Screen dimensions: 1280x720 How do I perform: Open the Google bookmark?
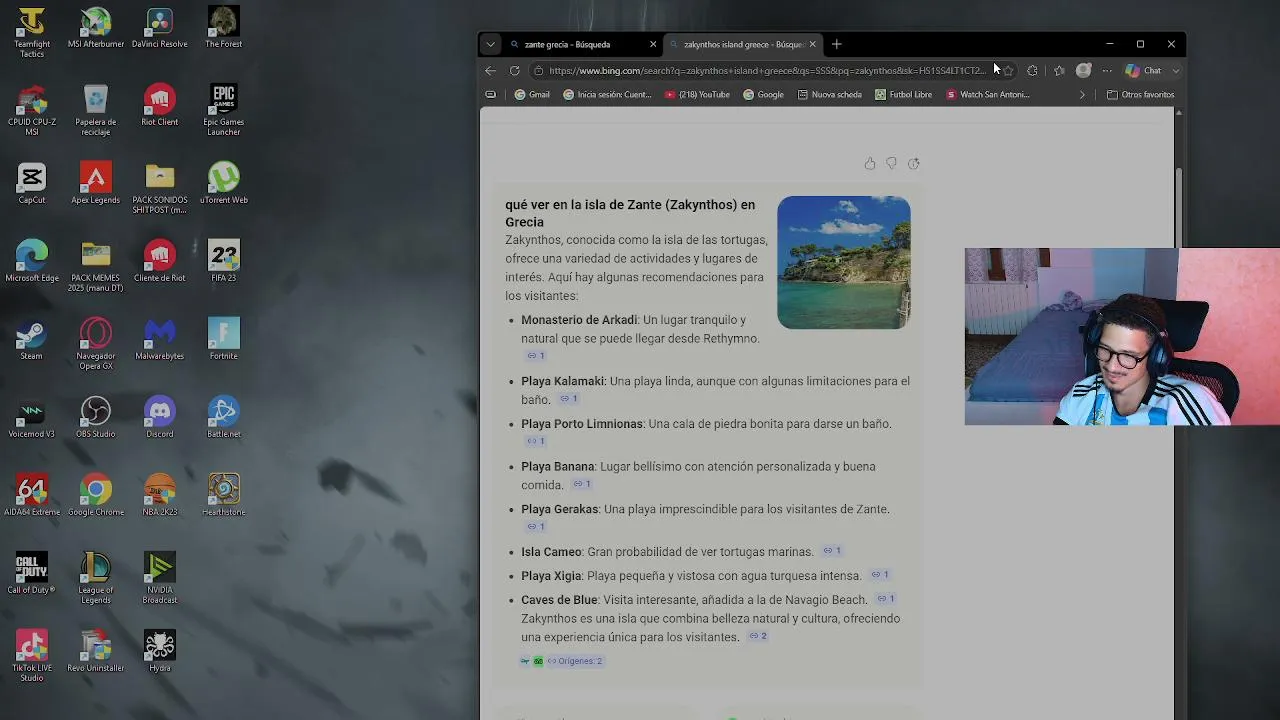tap(763, 95)
